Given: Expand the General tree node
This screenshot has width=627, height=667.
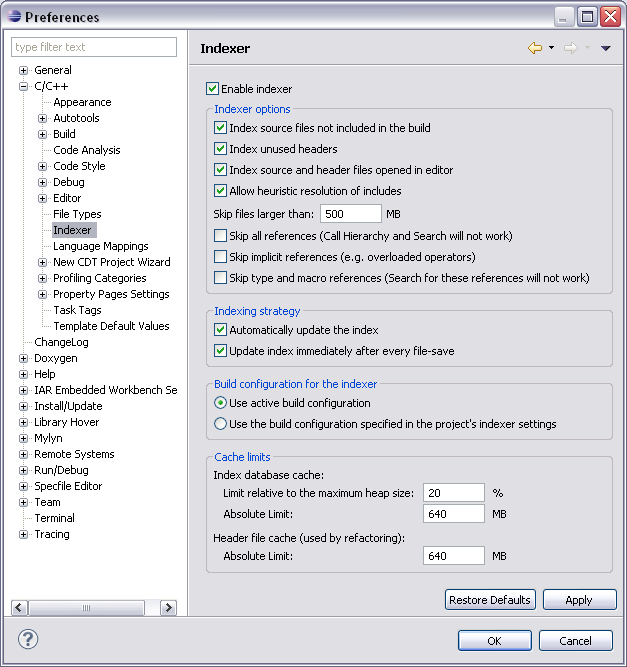Looking at the screenshot, I should 23,70.
